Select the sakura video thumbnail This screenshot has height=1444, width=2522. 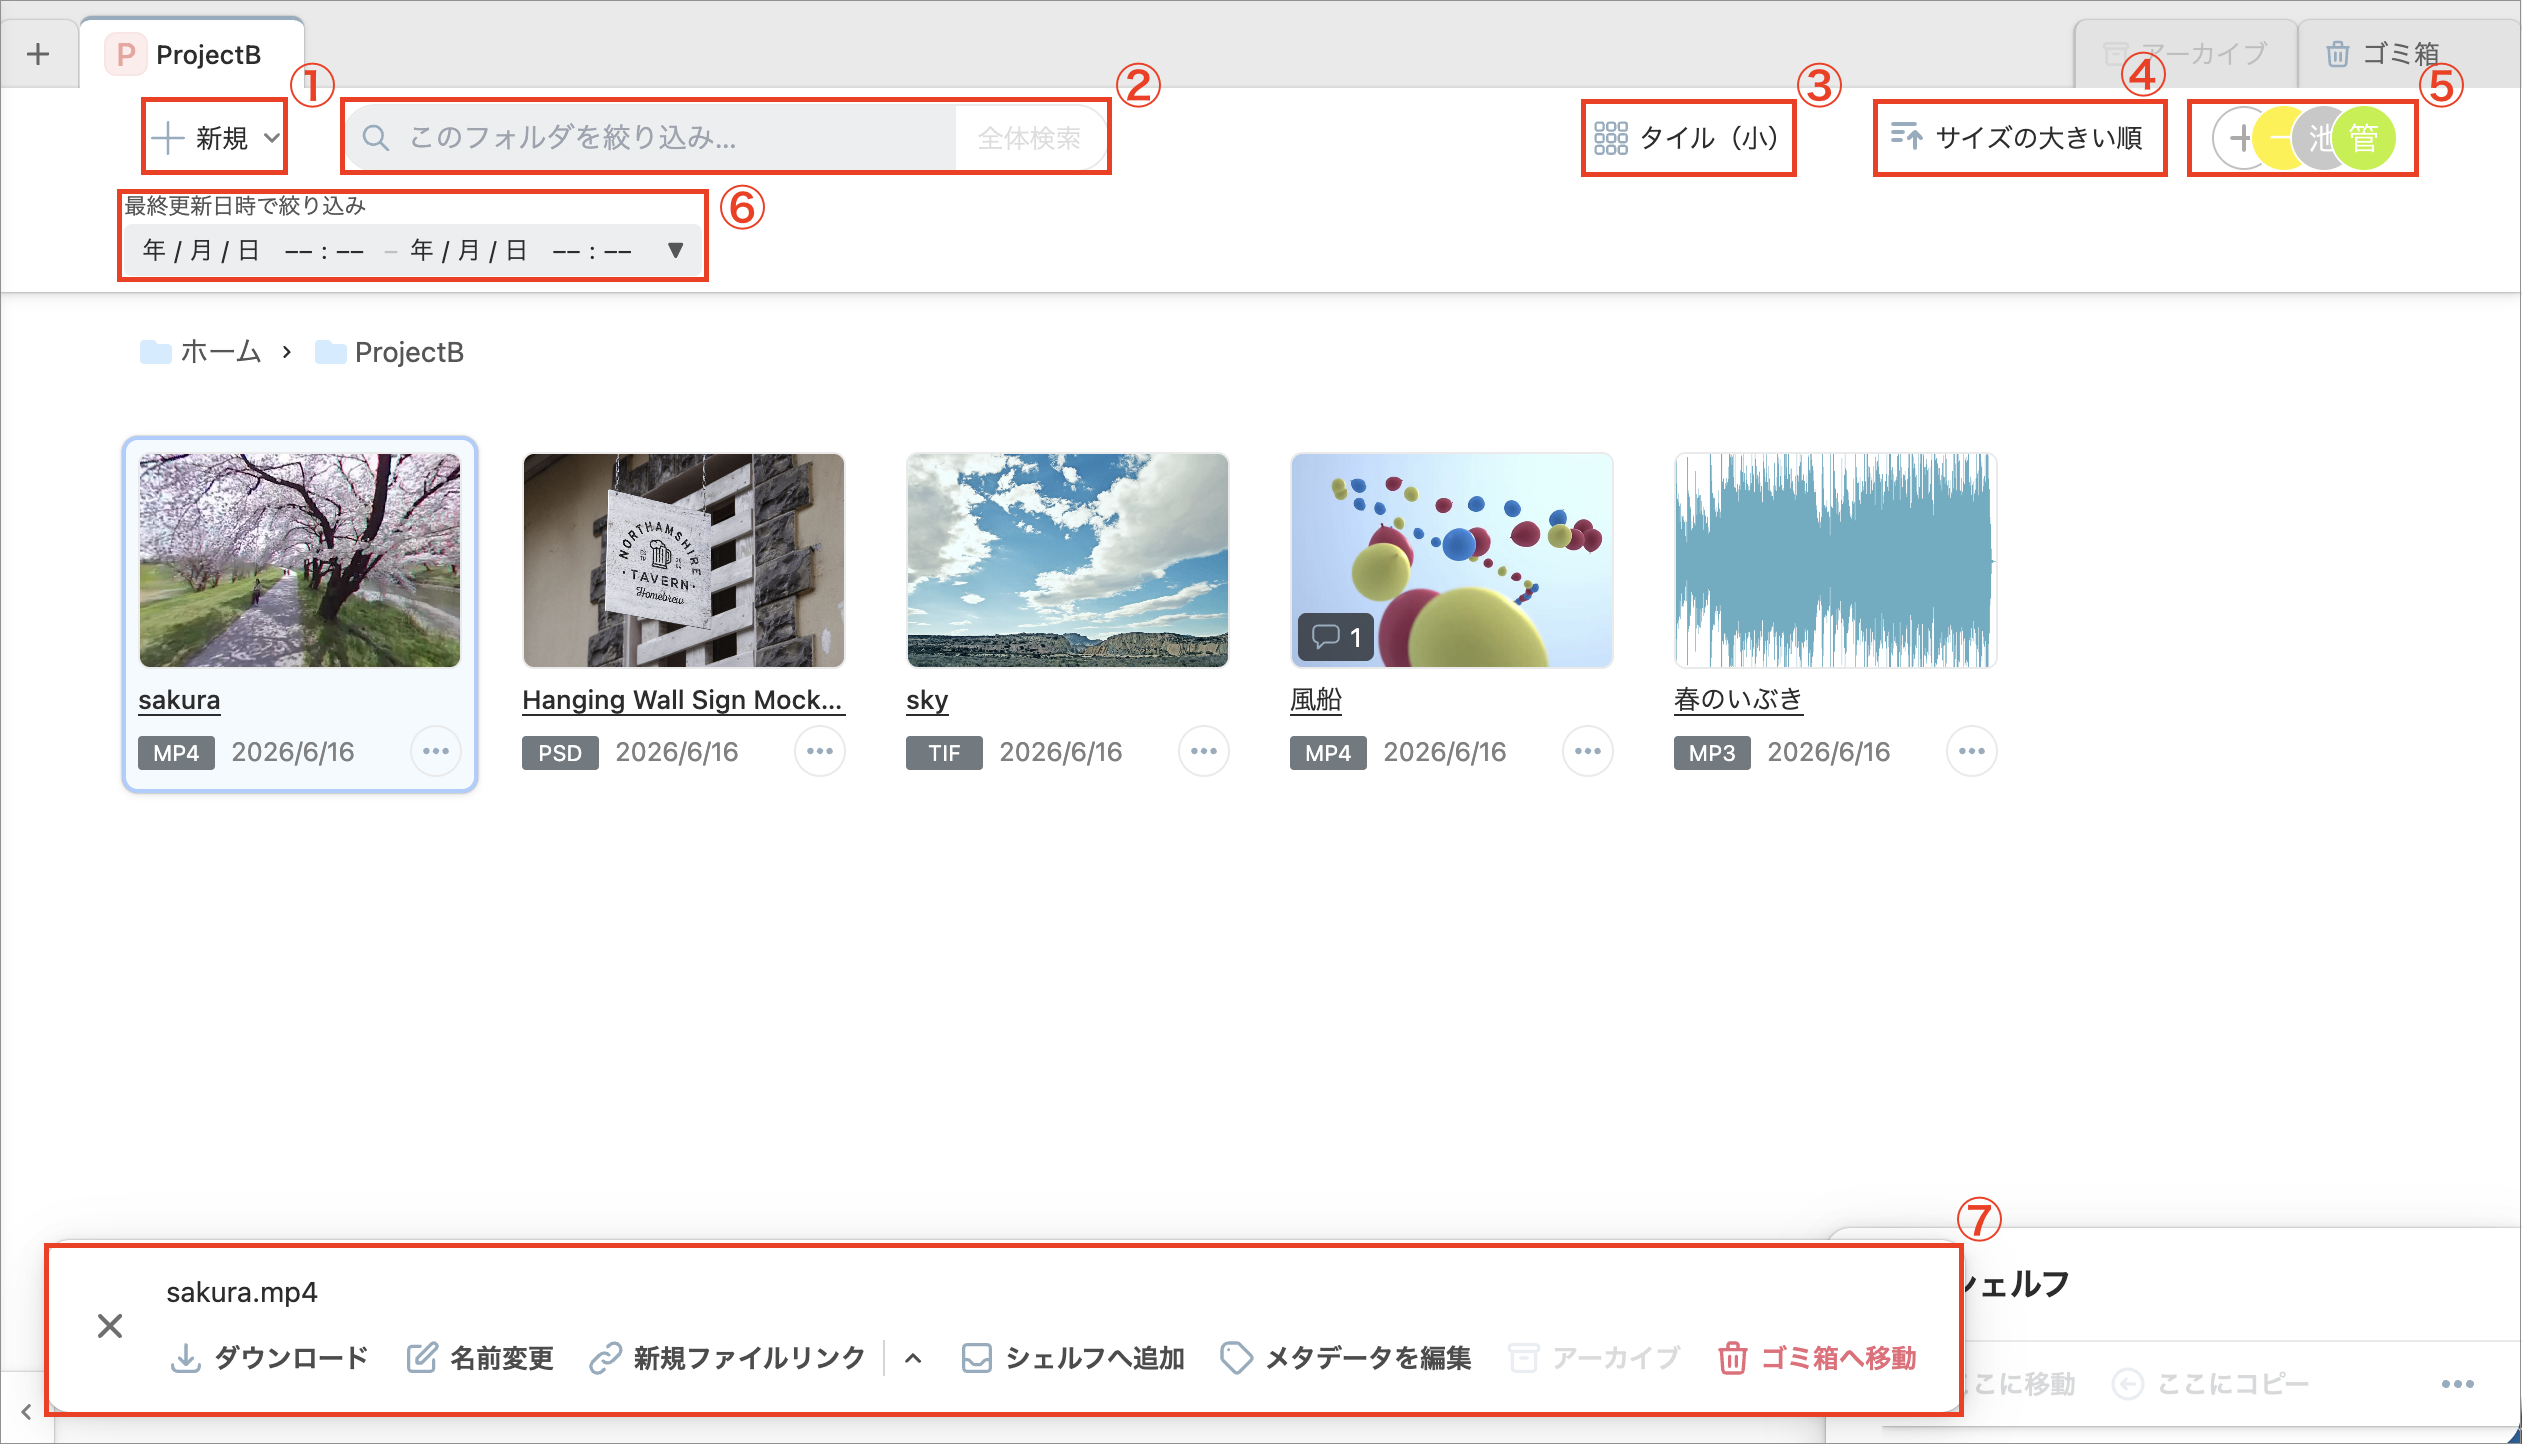[300, 560]
